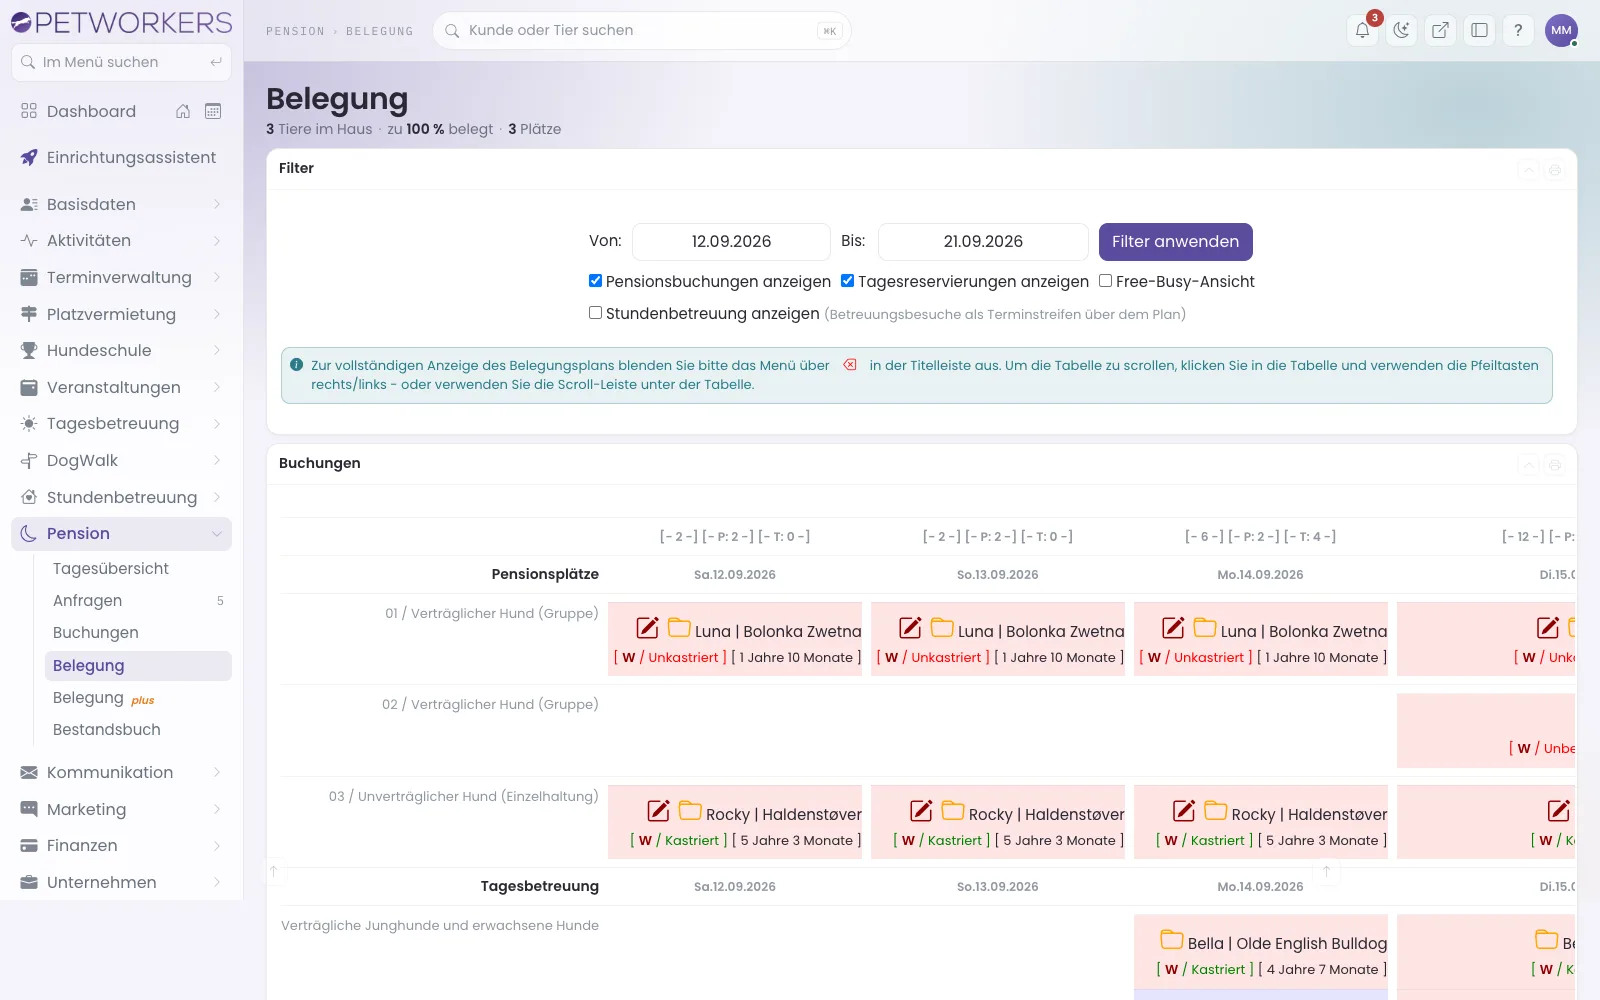
Task: Expand the Finanzen menu
Action: 121,846
